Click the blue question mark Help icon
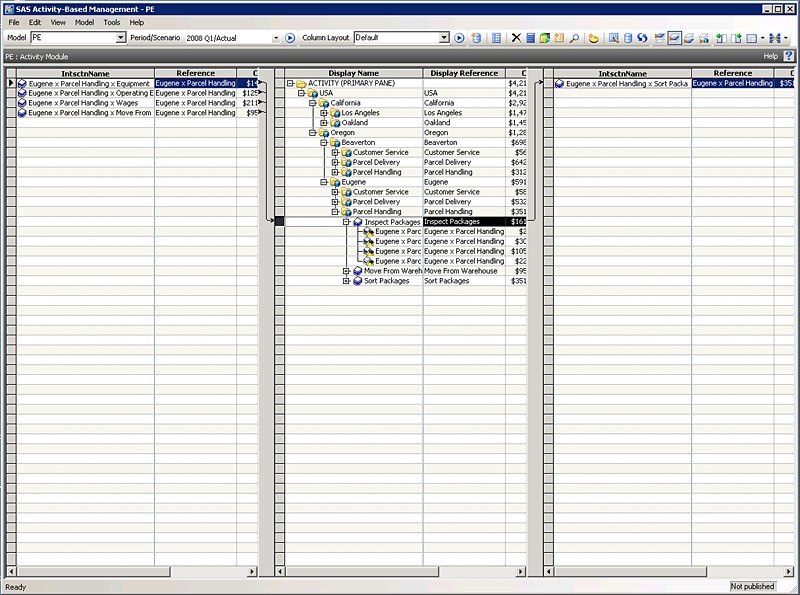 pyautogui.click(x=789, y=56)
